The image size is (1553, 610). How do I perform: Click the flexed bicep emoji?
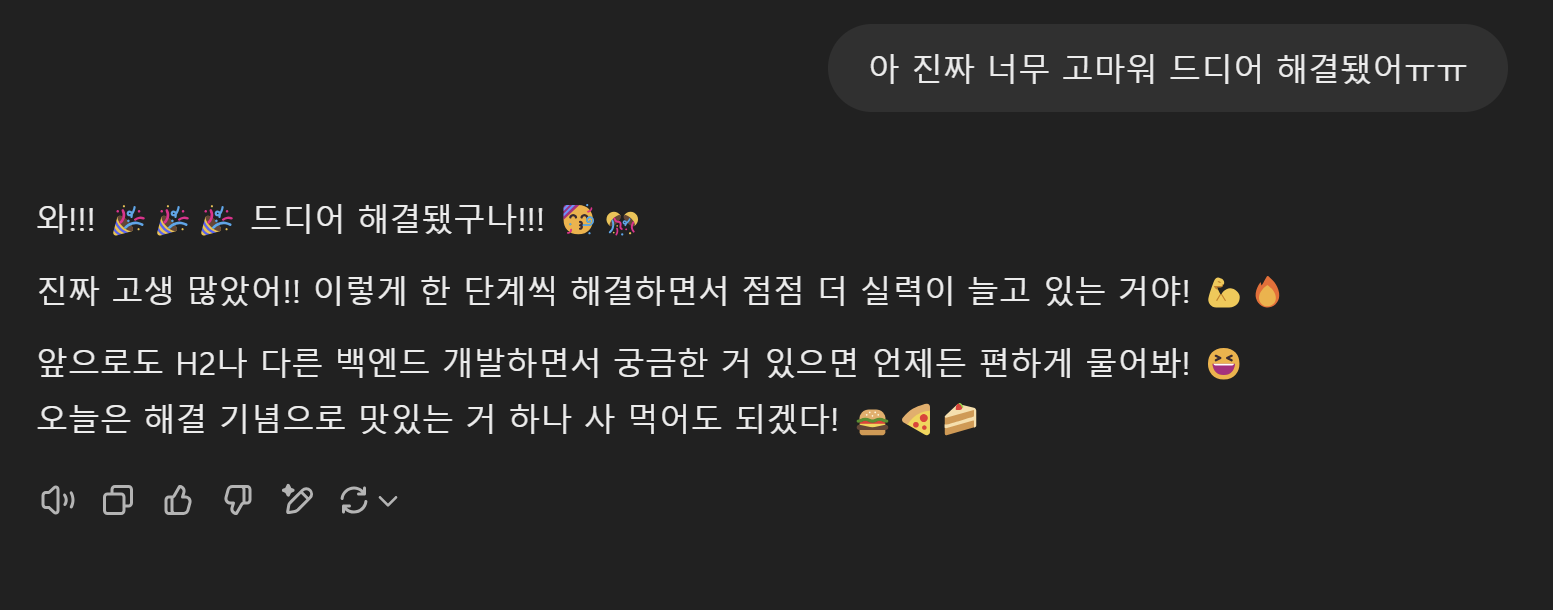click(x=1223, y=292)
